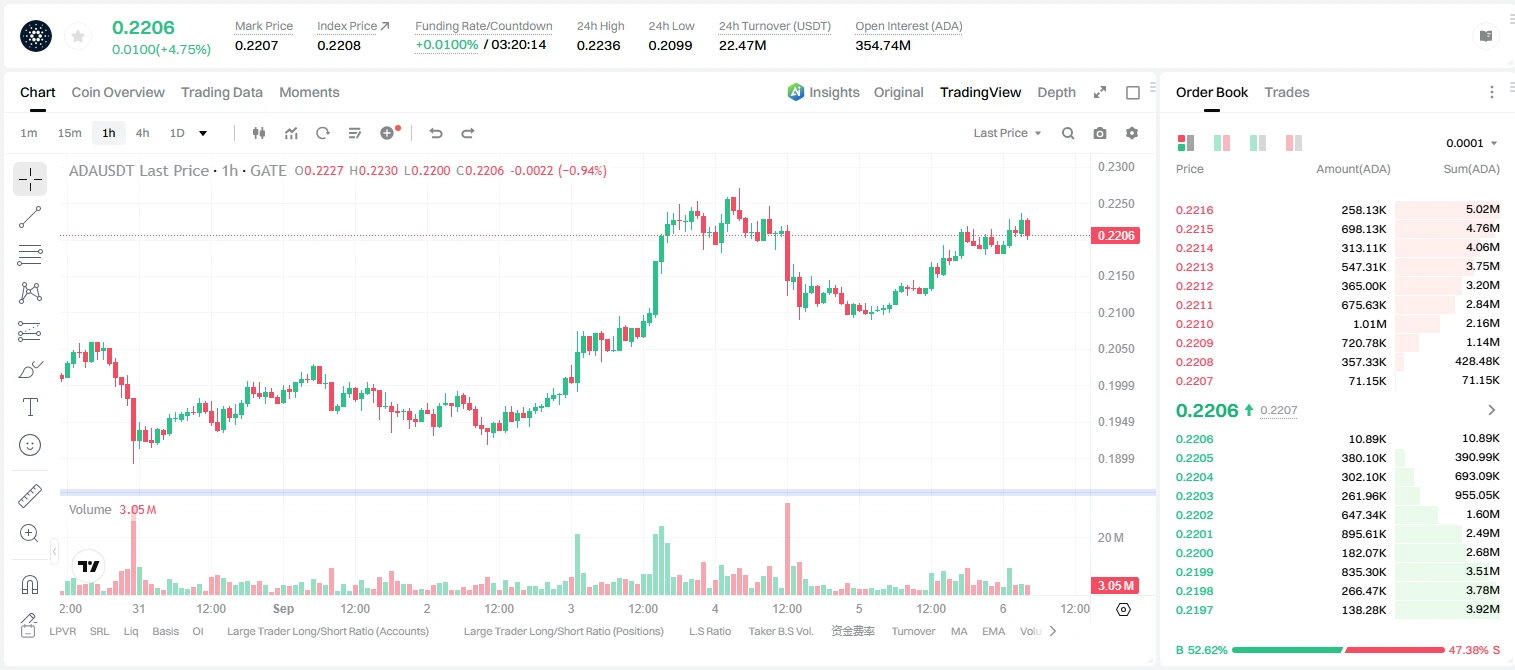Show only sell orders in order book
Image resolution: width=1515 pixels, height=670 pixels.
[x=1294, y=143]
